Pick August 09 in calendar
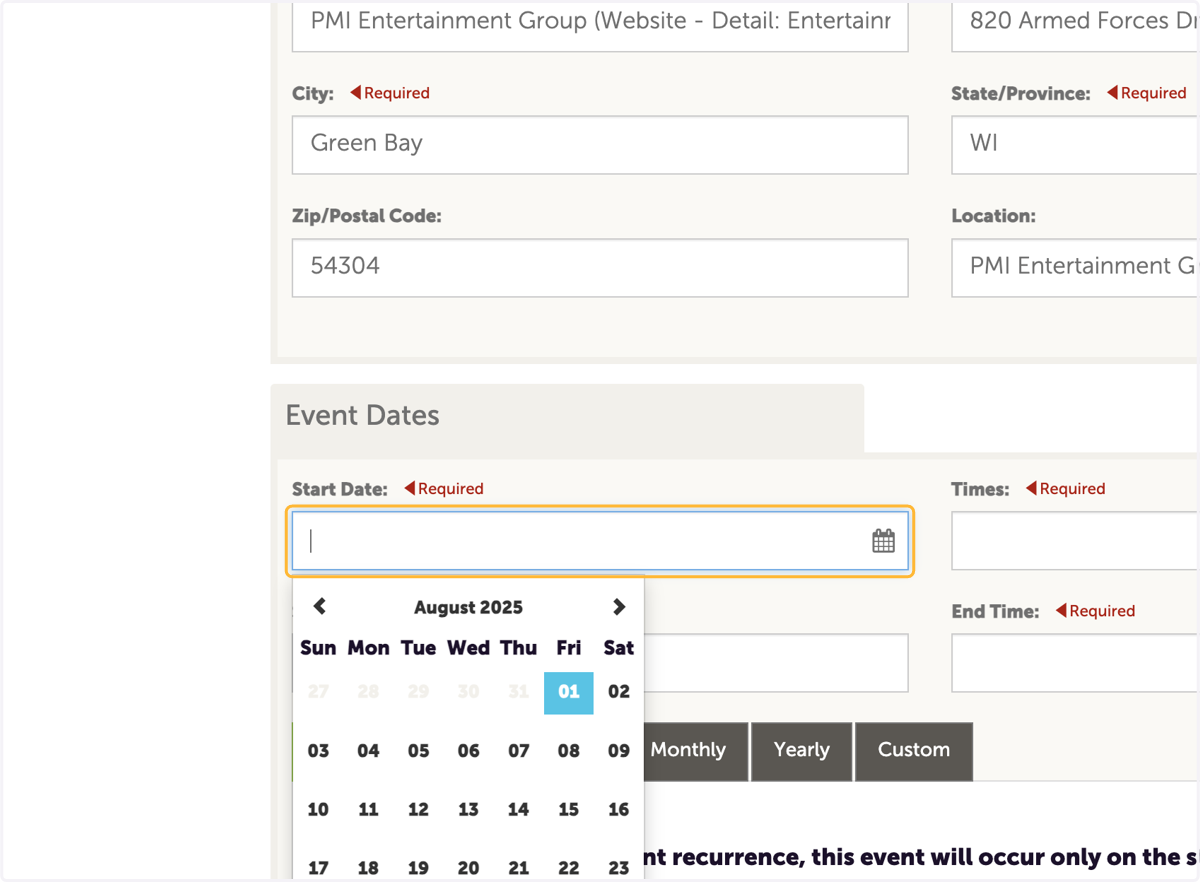Viewport: 1200px width, 882px height. (619, 751)
